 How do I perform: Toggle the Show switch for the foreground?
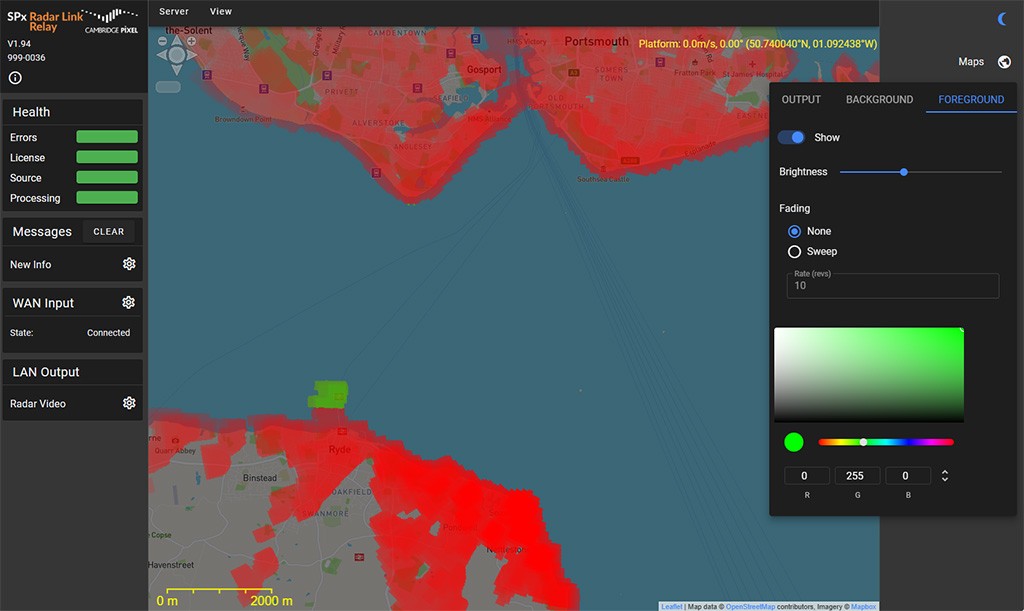click(x=791, y=135)
